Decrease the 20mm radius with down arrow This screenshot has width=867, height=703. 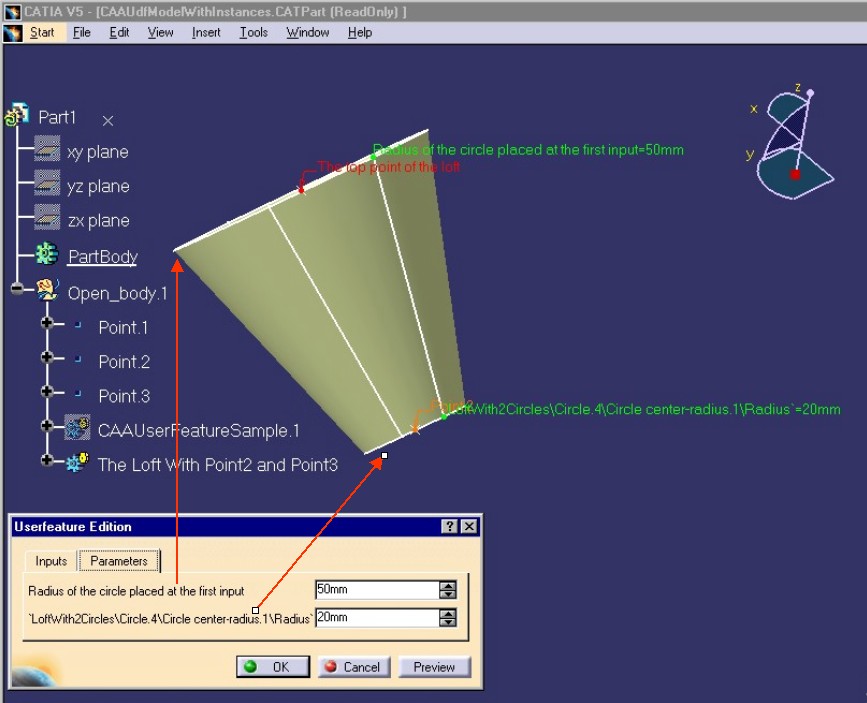coord(448,622)
